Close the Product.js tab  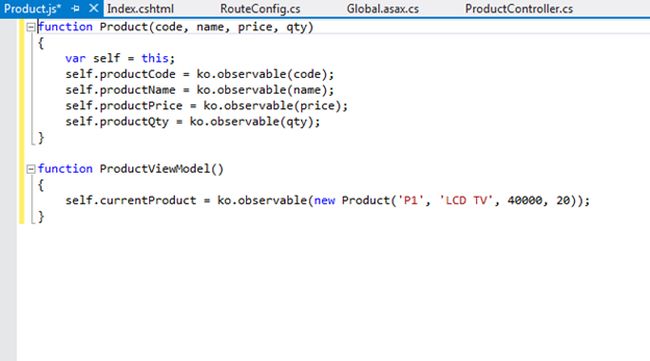coord(94,8)
